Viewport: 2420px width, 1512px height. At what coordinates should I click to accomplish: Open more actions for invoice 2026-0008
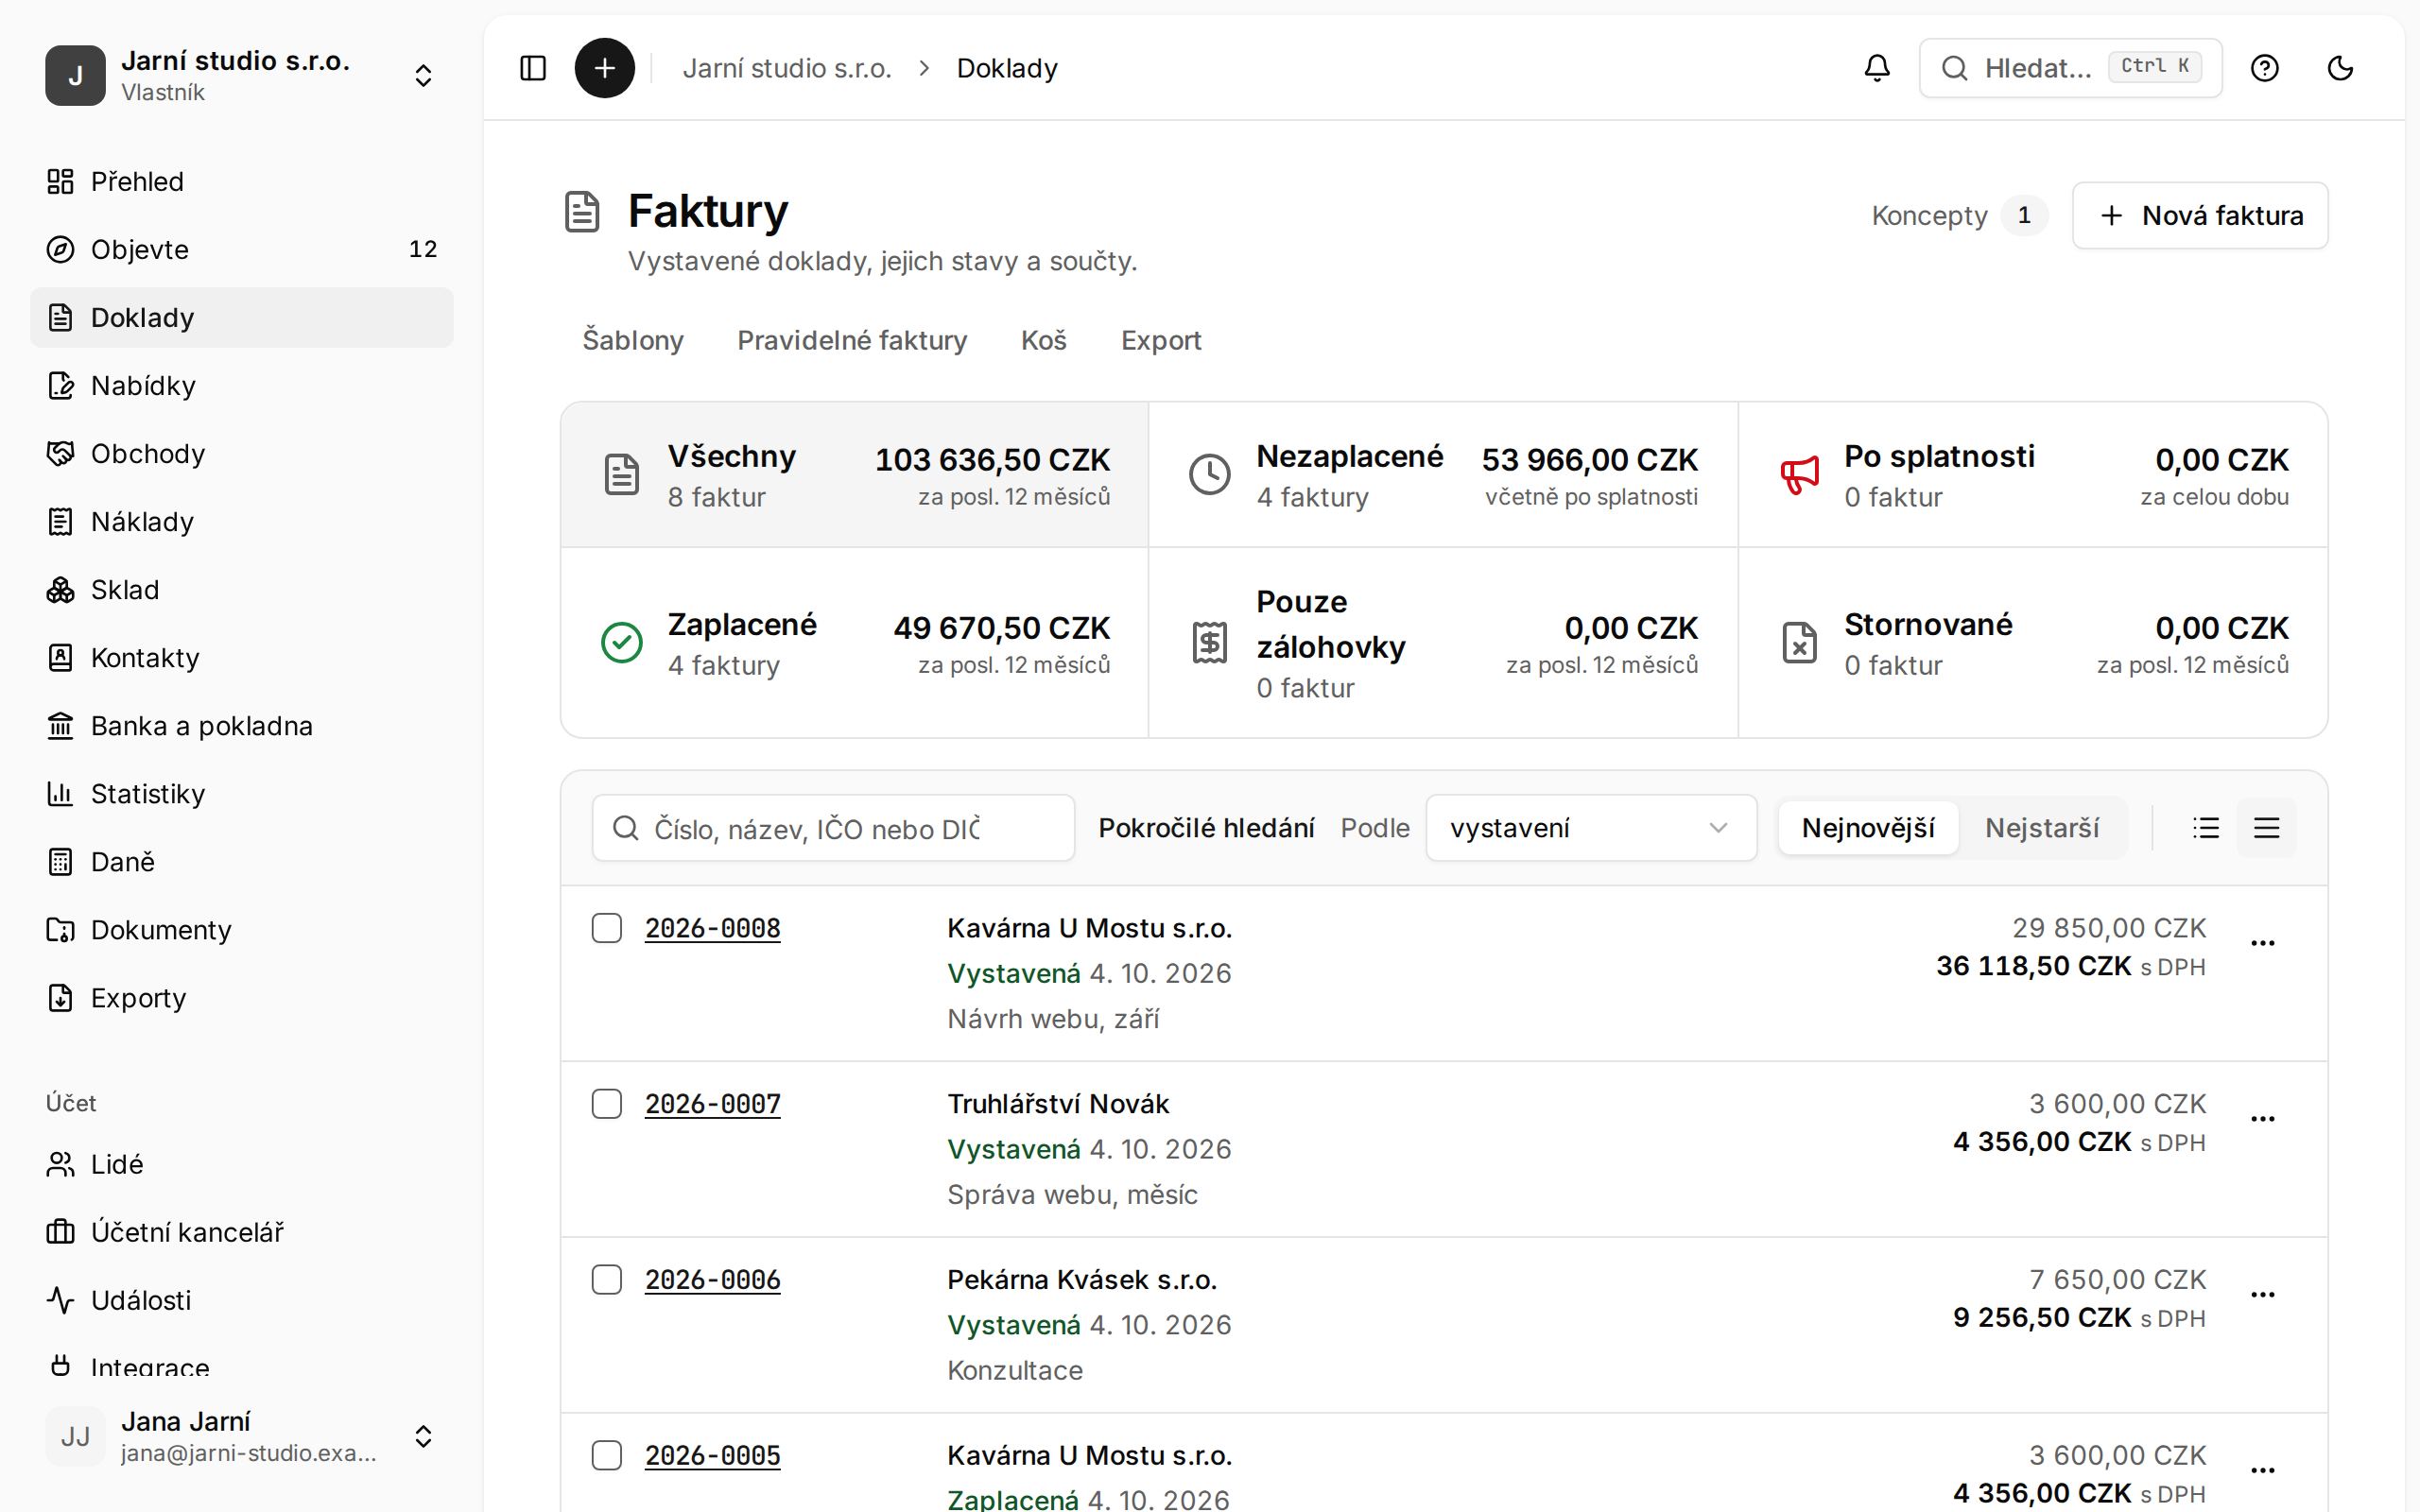tap(2262, 943)
